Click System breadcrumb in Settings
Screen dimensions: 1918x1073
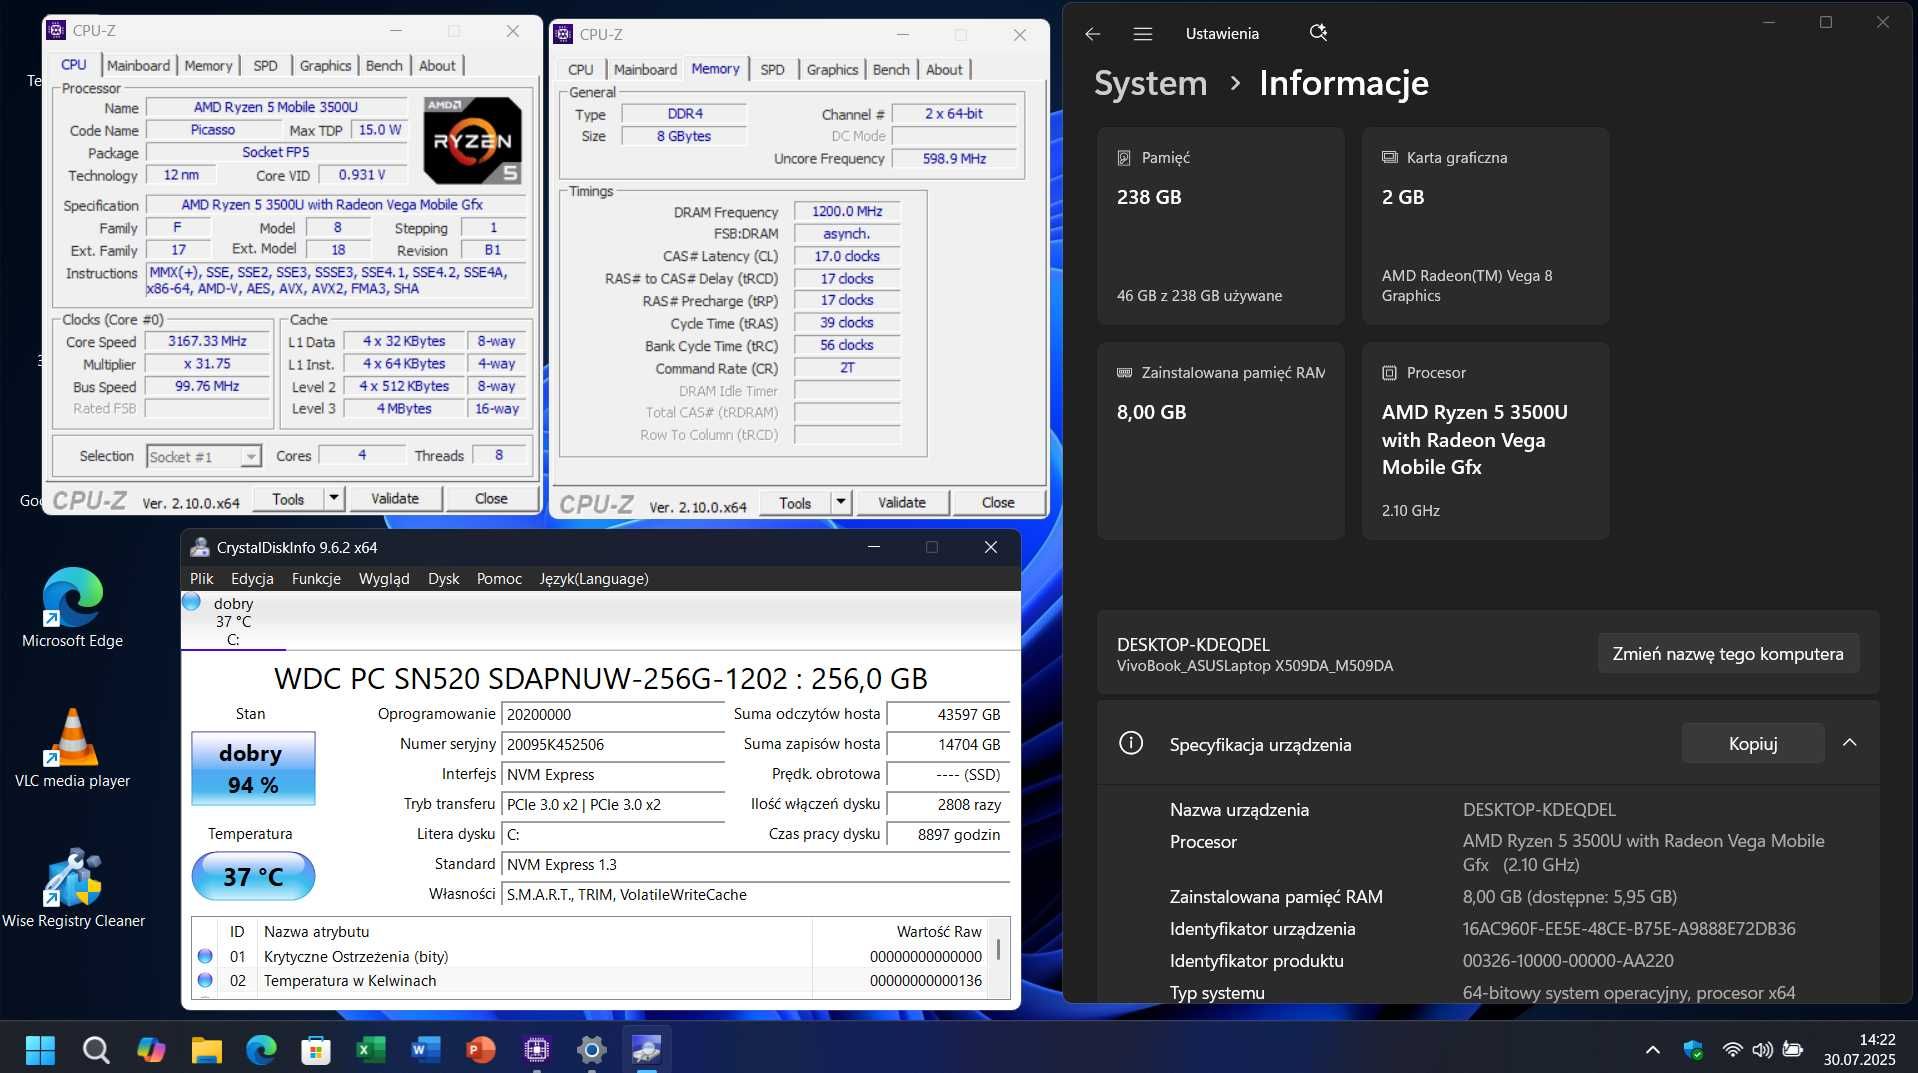tap(1150, 83)
